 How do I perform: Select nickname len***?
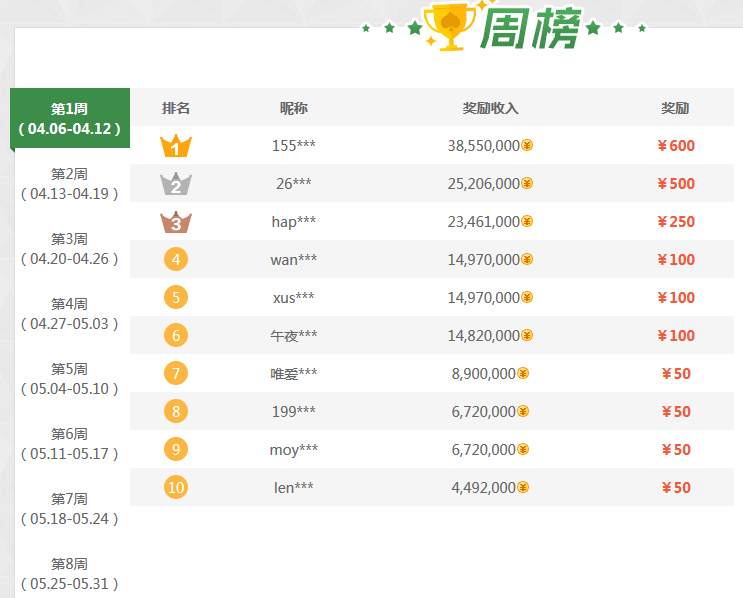(x=294, y=487)
